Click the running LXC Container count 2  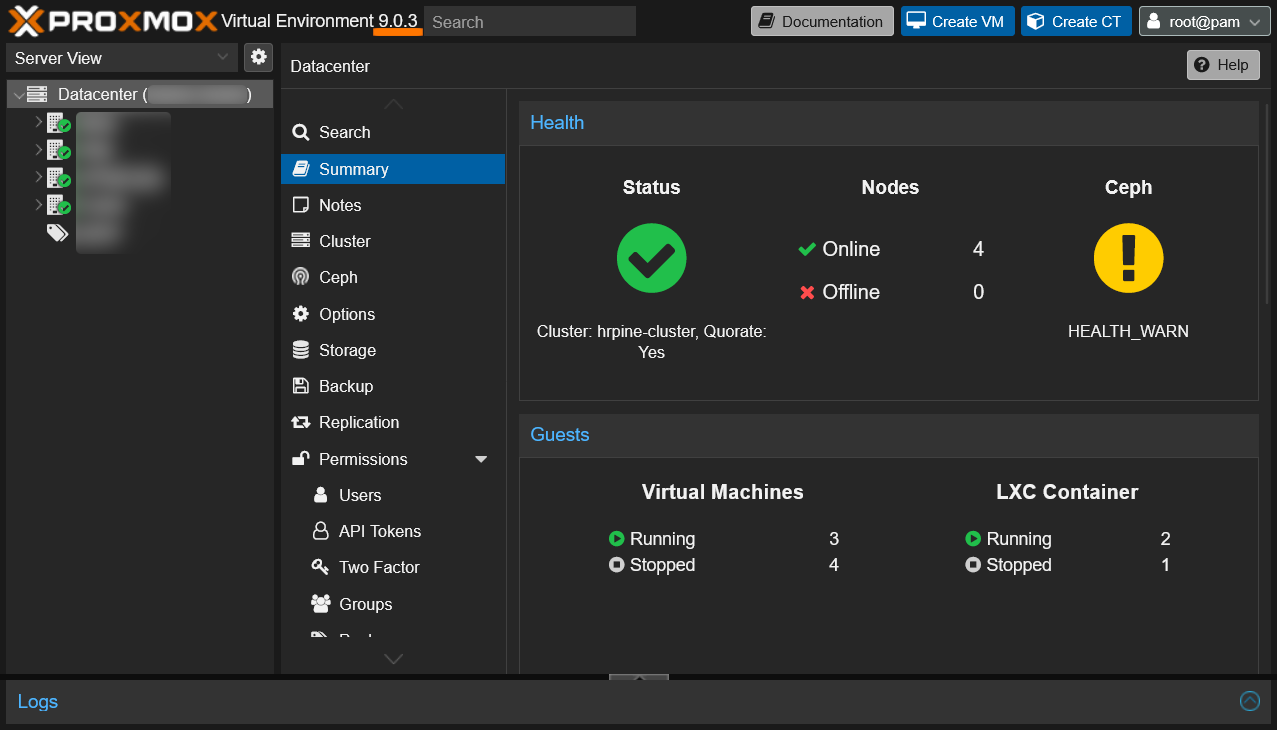pyautogui.click(x=1165, y=539)
